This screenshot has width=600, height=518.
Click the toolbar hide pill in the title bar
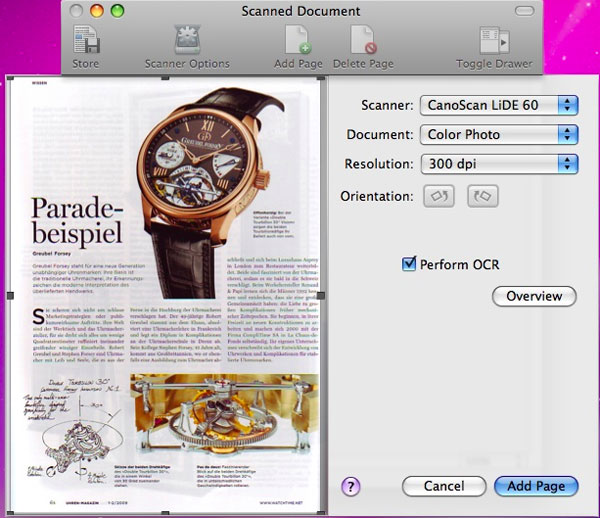[x=524, y=11]
